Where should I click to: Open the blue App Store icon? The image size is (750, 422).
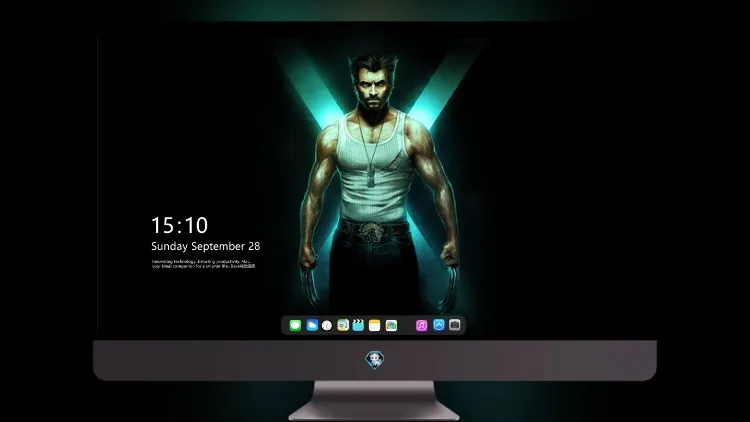[x=439, y=325]
